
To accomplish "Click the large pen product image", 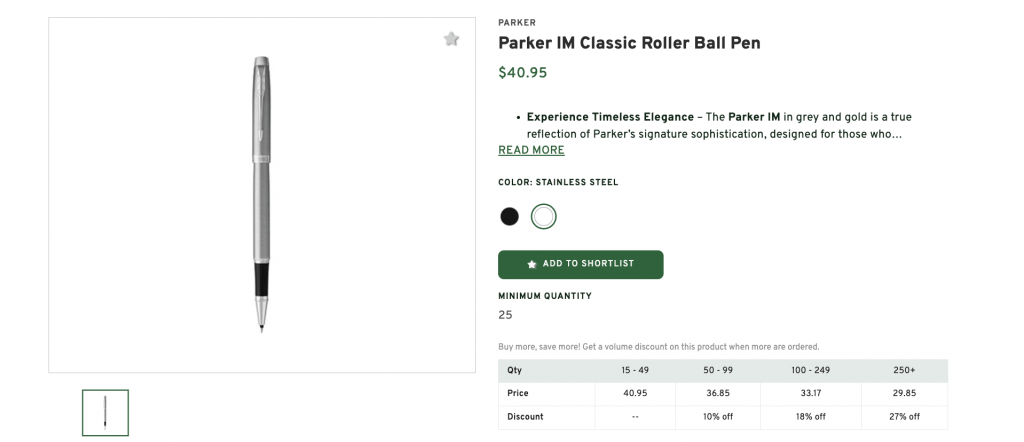I will [258, 194].
